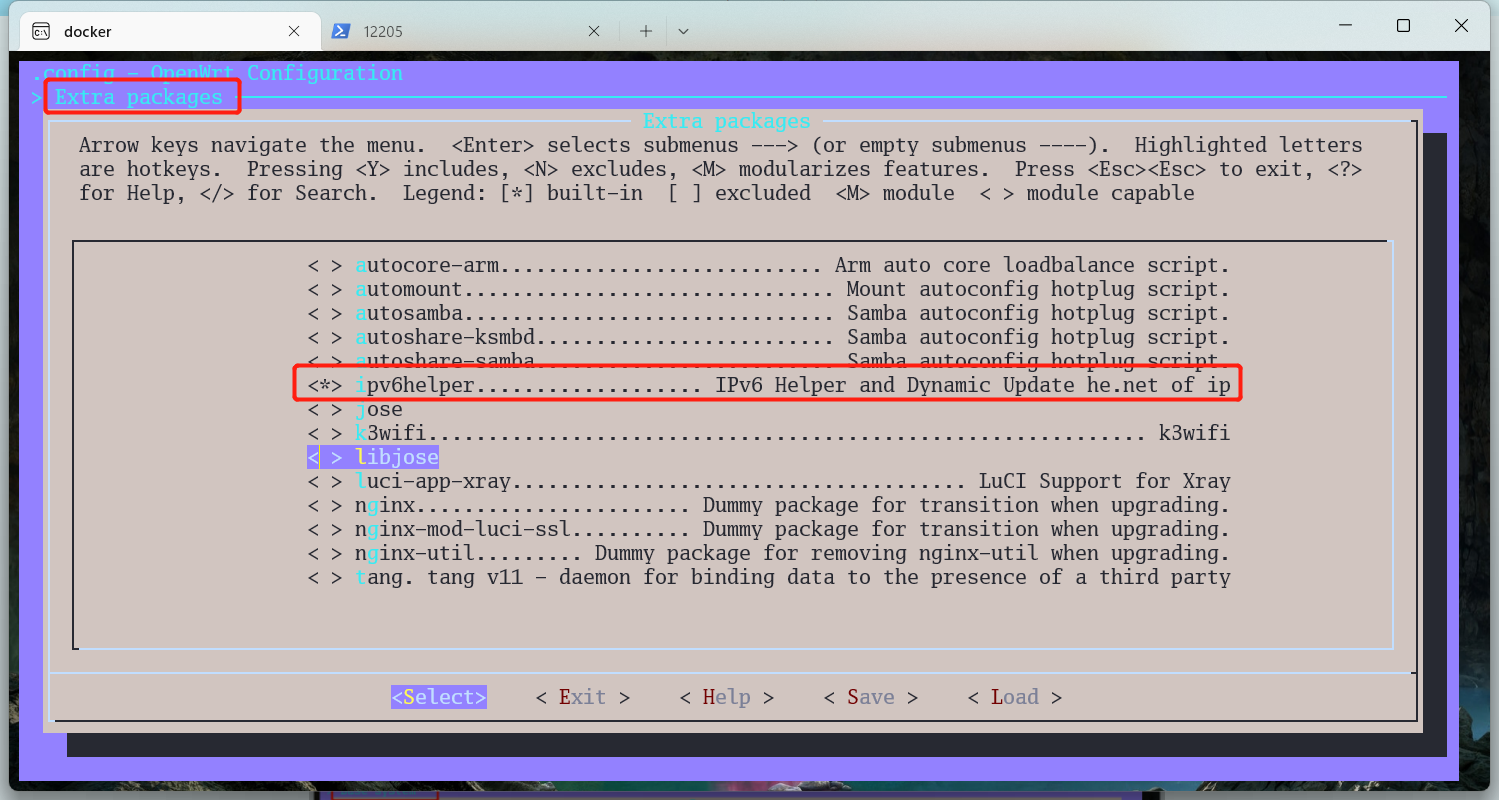This screenshot has height=800, width=1499.
Task: Click the PowerShell icon on 12205 tab
Action: 341,31
